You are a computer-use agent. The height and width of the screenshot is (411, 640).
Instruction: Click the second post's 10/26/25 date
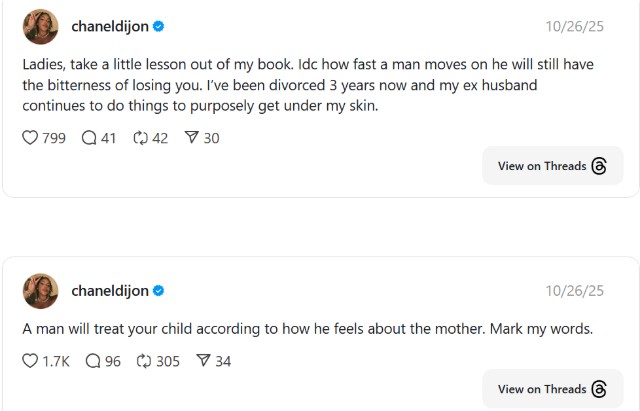(574, 291)
